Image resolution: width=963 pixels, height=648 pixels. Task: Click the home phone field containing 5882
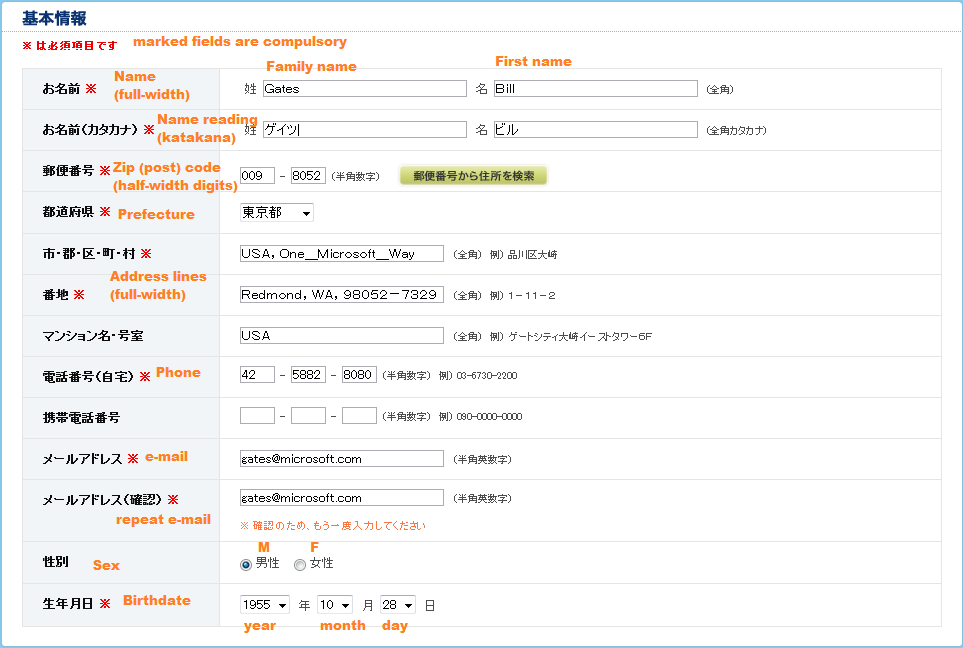click(308, 375)
